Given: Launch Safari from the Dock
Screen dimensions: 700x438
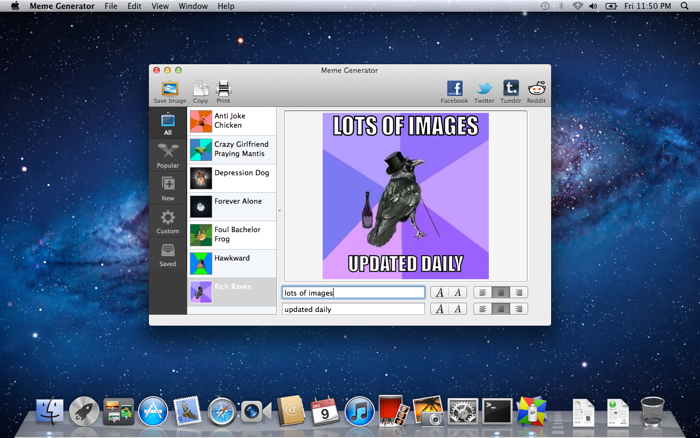Looking at the screenshot, I should pos(221,412).
